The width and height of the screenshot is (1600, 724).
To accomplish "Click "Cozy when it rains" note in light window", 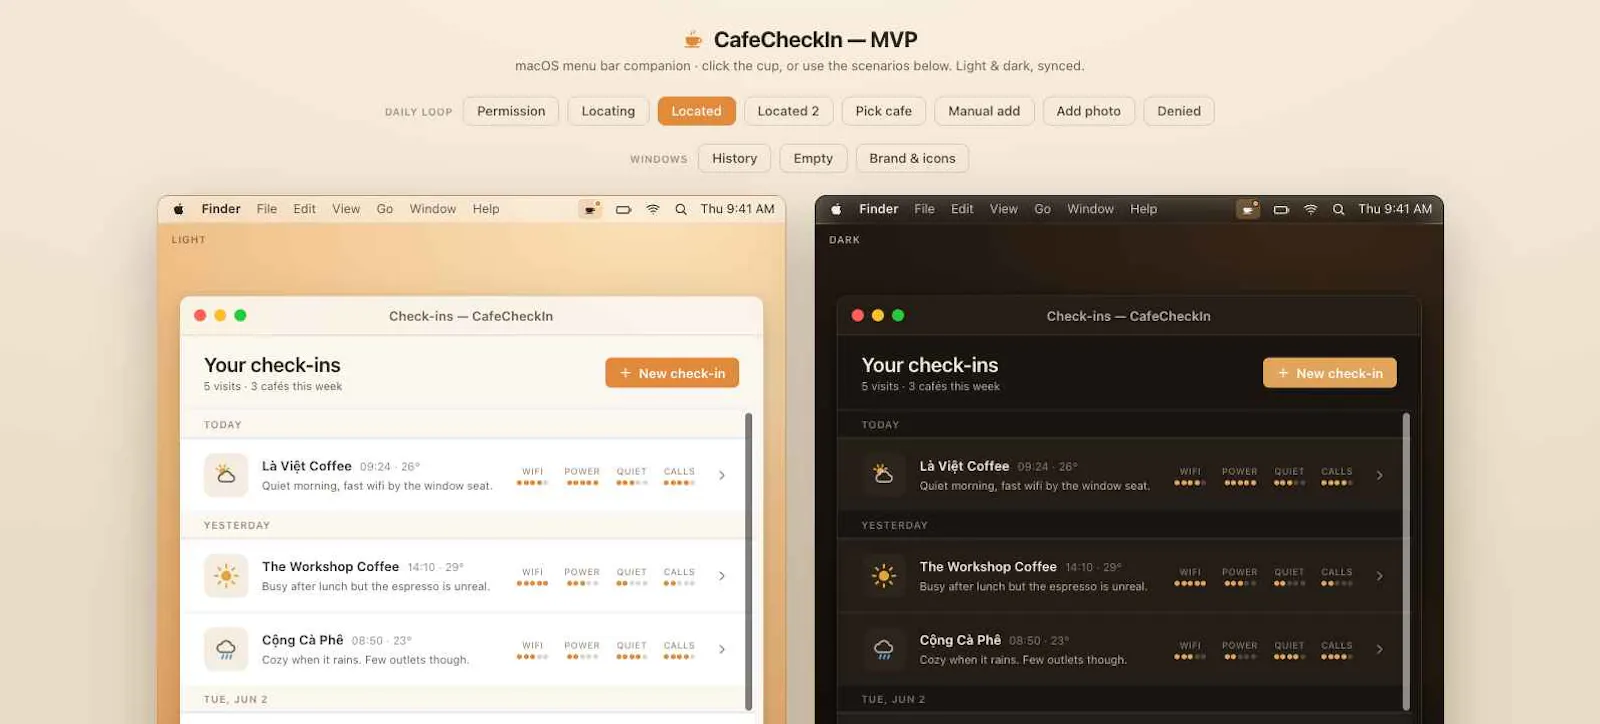I will tap(365, 660).
